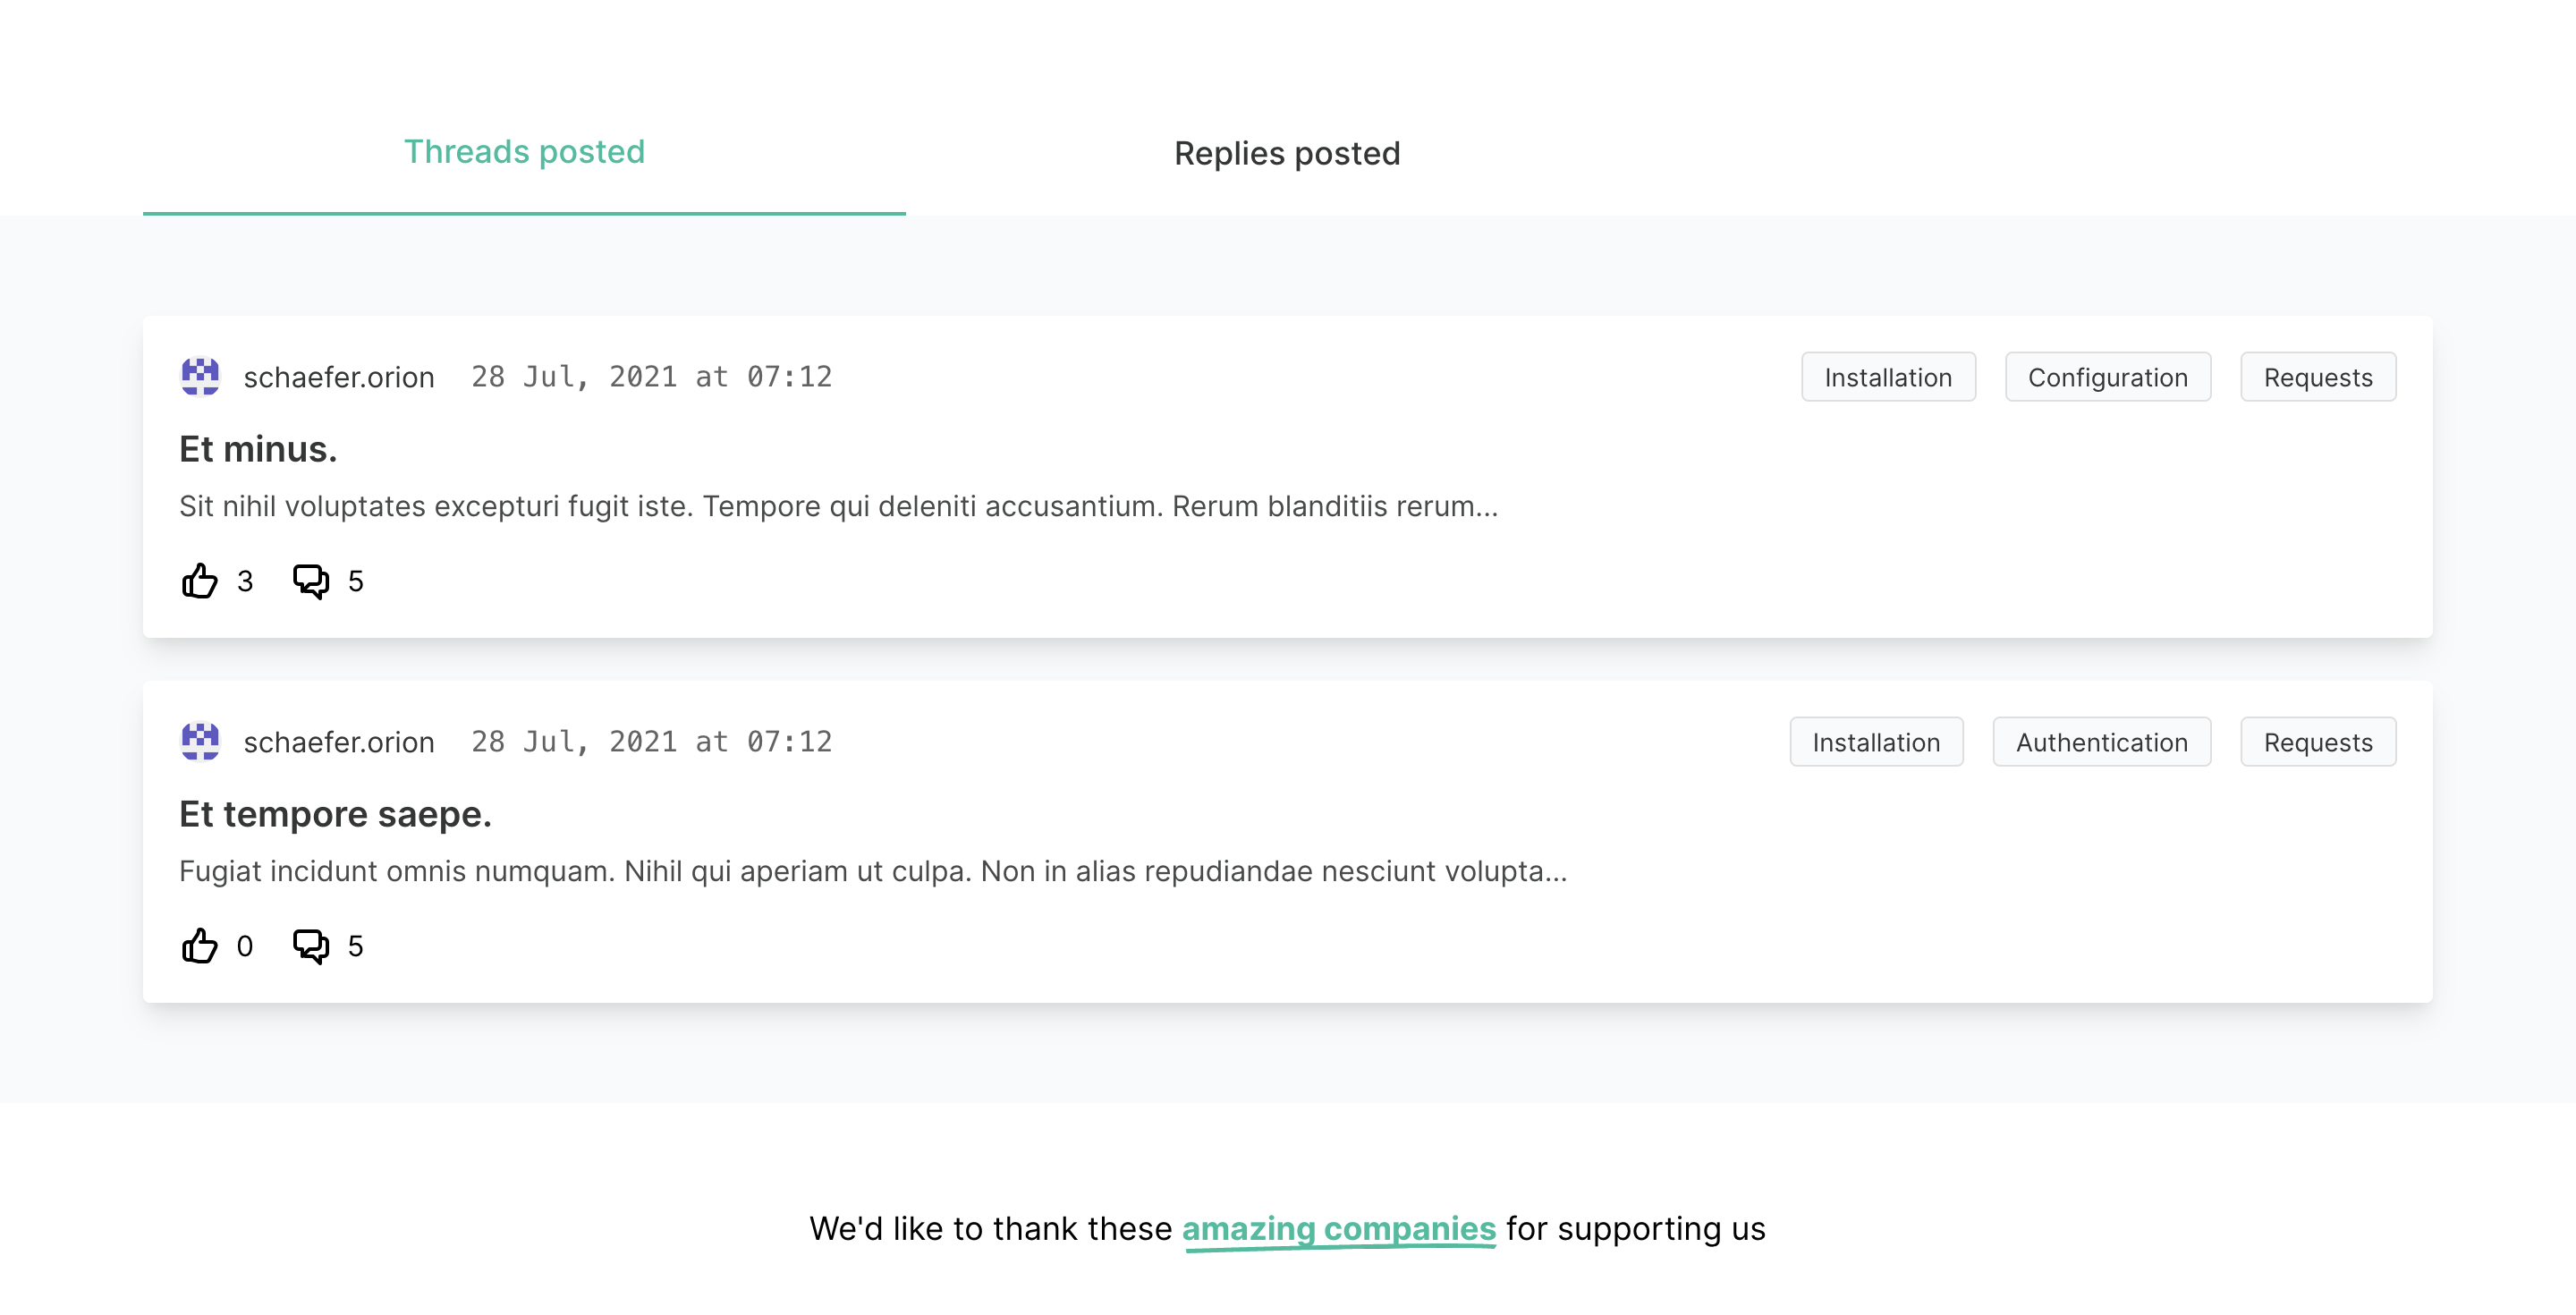Switch to the Replies posted tab
The width and height of the screenshot is (2576, 1315).
(1287, 154)
